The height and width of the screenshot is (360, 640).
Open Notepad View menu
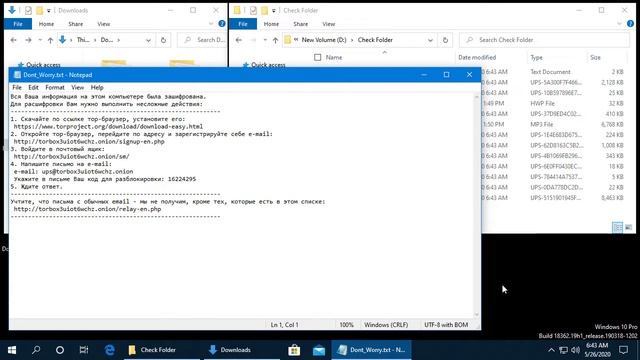pyautogui.click(x=77, y=87)
